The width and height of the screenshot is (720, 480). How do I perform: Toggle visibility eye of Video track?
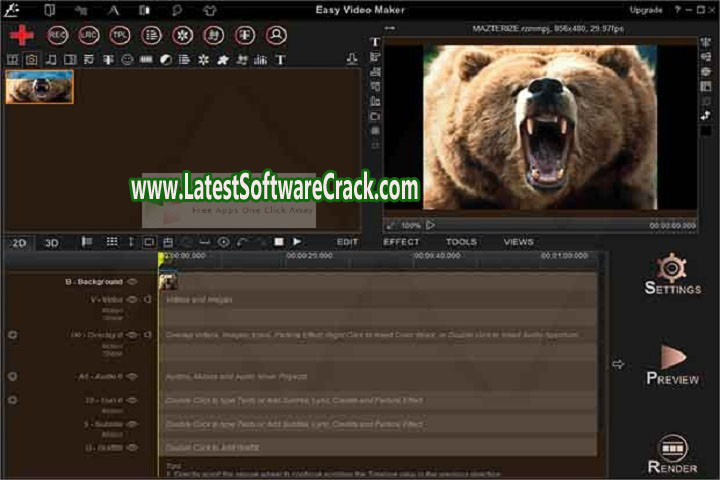pyautogui.click(x=132, y=299)
